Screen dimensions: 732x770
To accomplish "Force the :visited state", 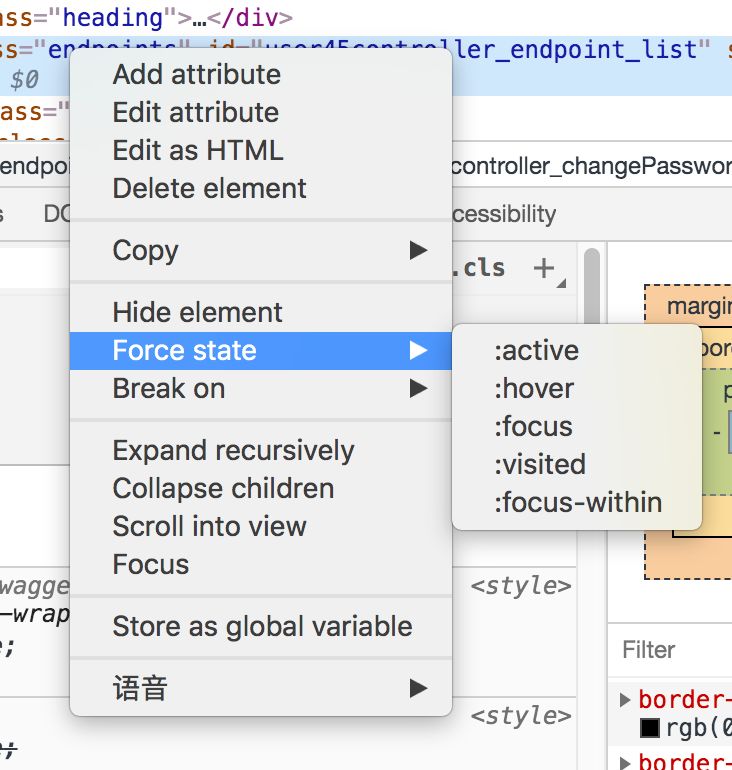I will point(577,465).
